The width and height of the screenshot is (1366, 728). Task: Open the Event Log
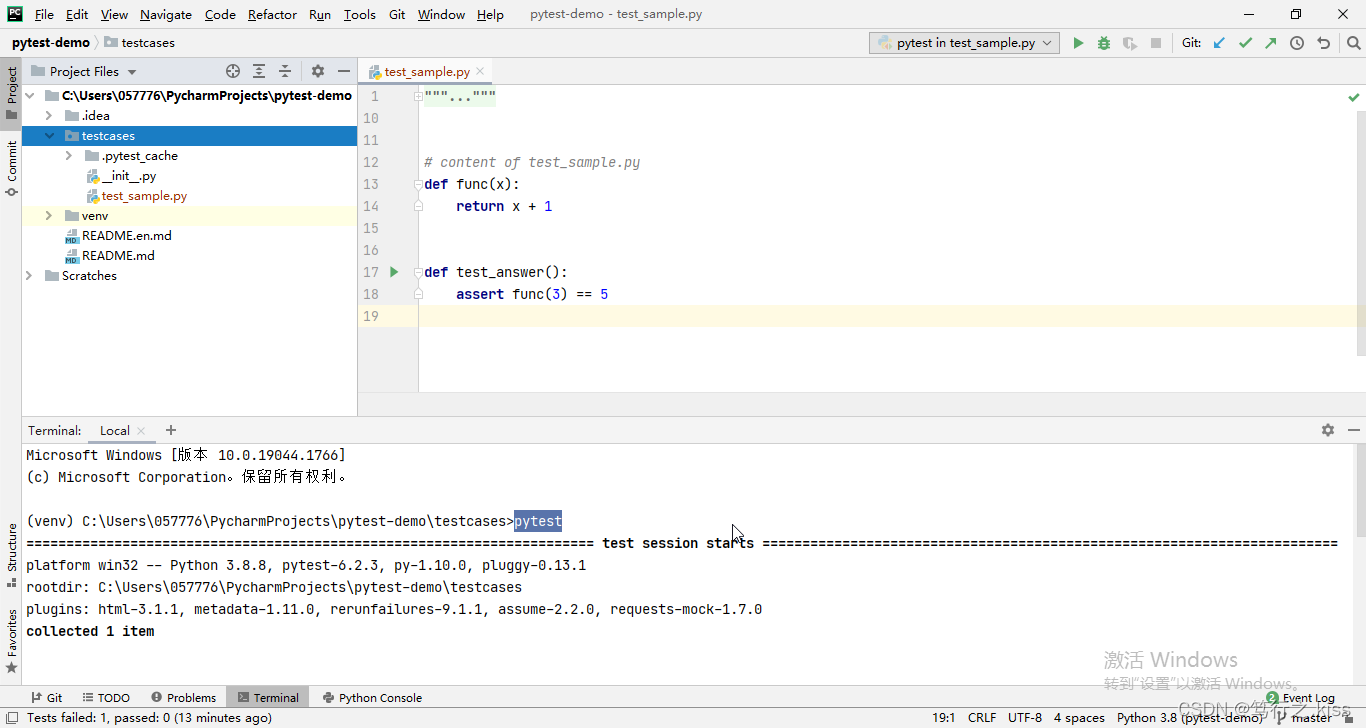[x=1300, y=697]
